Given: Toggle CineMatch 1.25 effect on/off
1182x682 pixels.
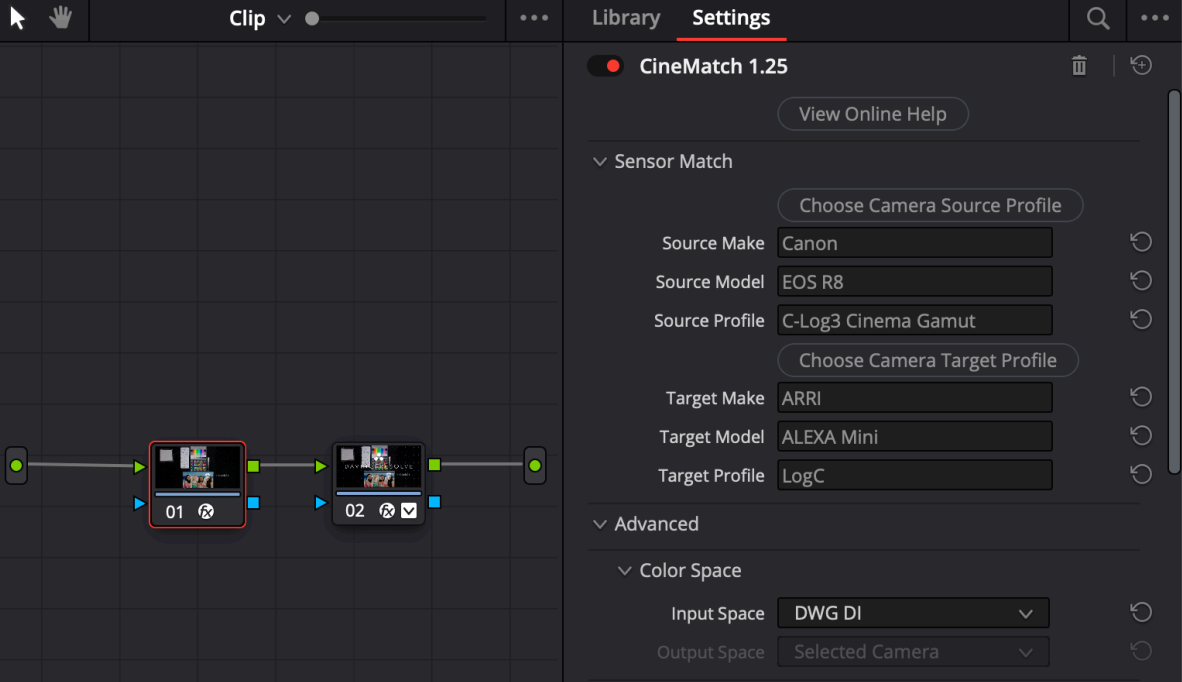Looking at the screenshot, I should (x=605, y=67).
